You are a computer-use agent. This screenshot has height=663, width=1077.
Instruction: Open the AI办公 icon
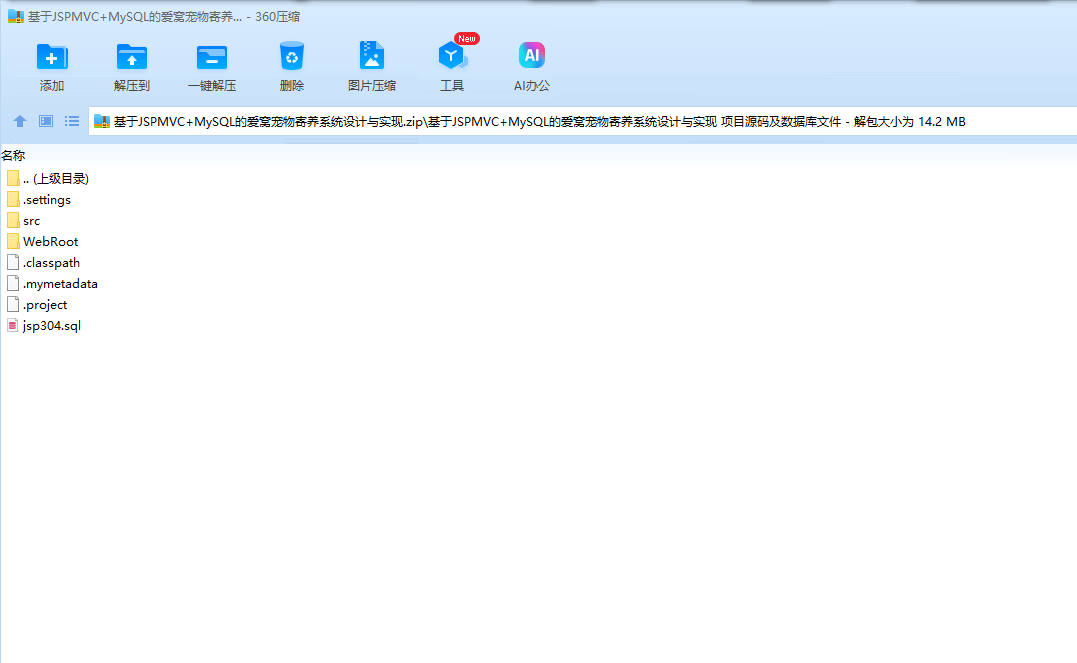(532, 56)
